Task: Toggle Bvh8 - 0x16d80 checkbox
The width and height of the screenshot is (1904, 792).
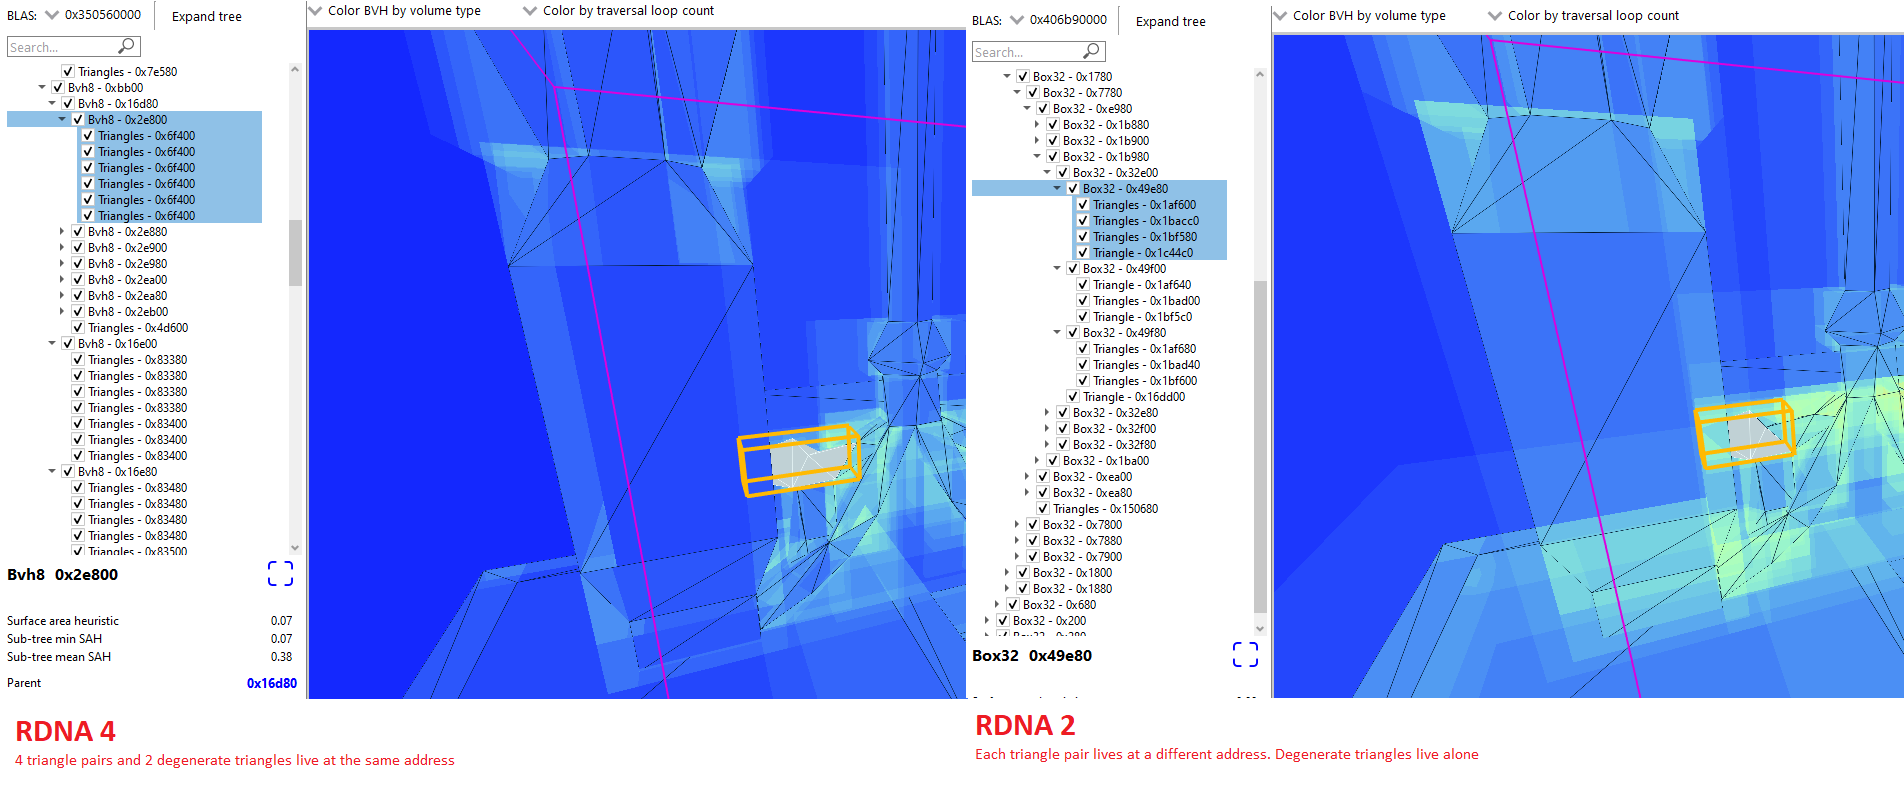Action: coord(68,104)
